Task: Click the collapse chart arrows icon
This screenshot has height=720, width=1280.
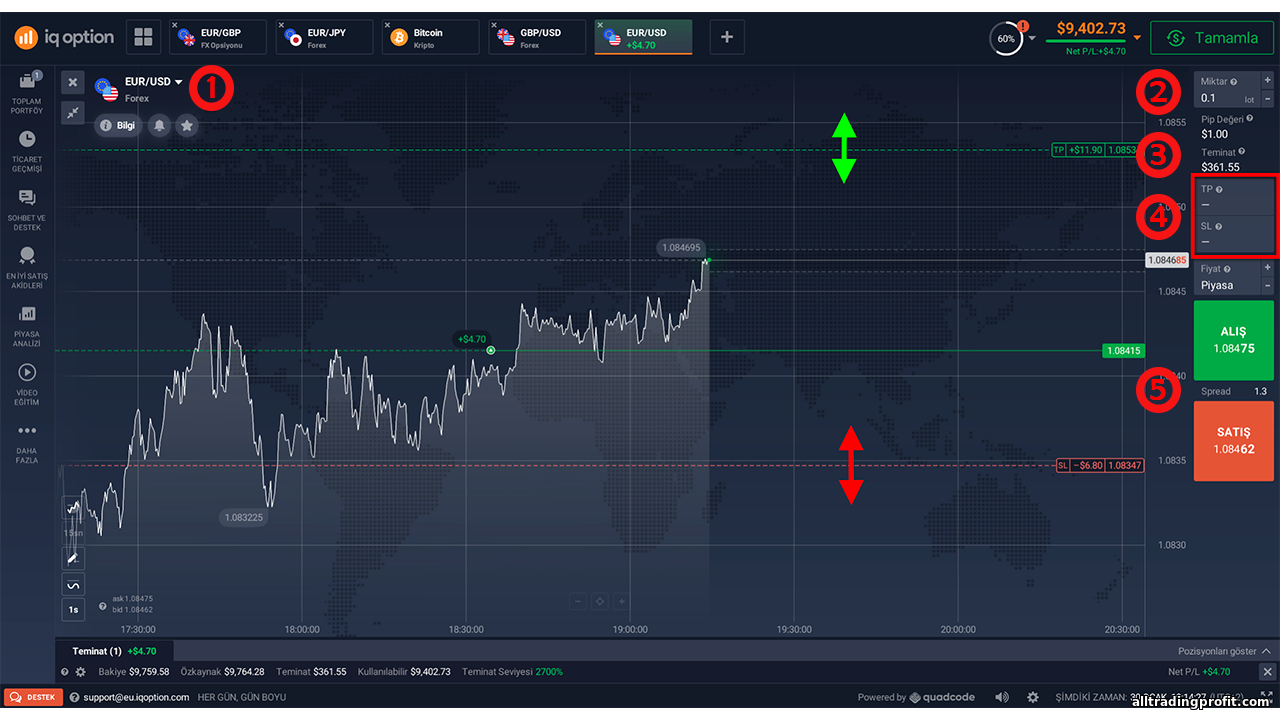Action: pyautogui.click(x=73, y=113)
